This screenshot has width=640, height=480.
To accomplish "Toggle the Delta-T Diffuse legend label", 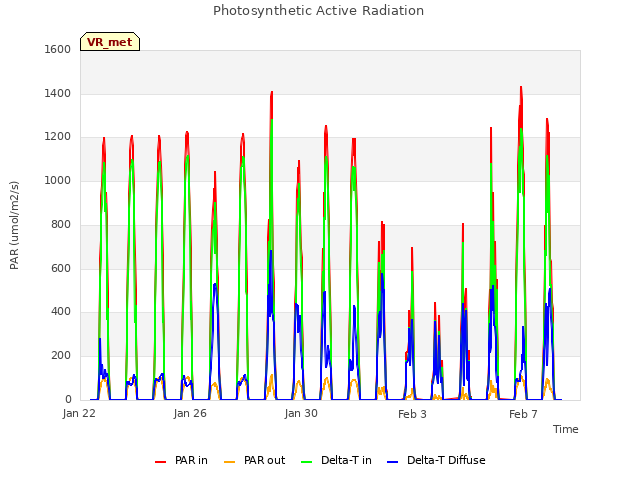I will [x=446, y=460].
